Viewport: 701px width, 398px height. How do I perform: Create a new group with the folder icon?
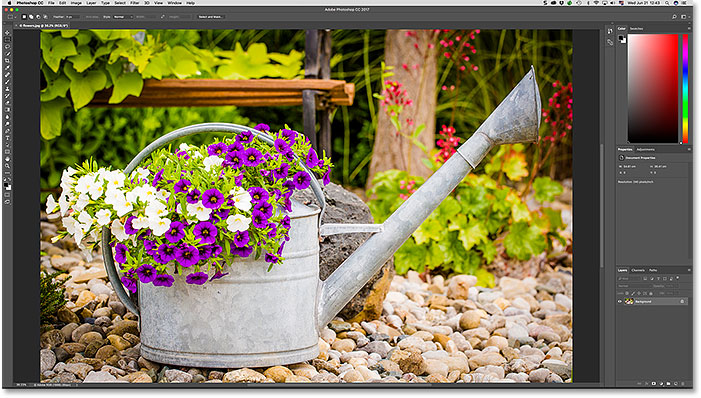(x=668, y=383)
